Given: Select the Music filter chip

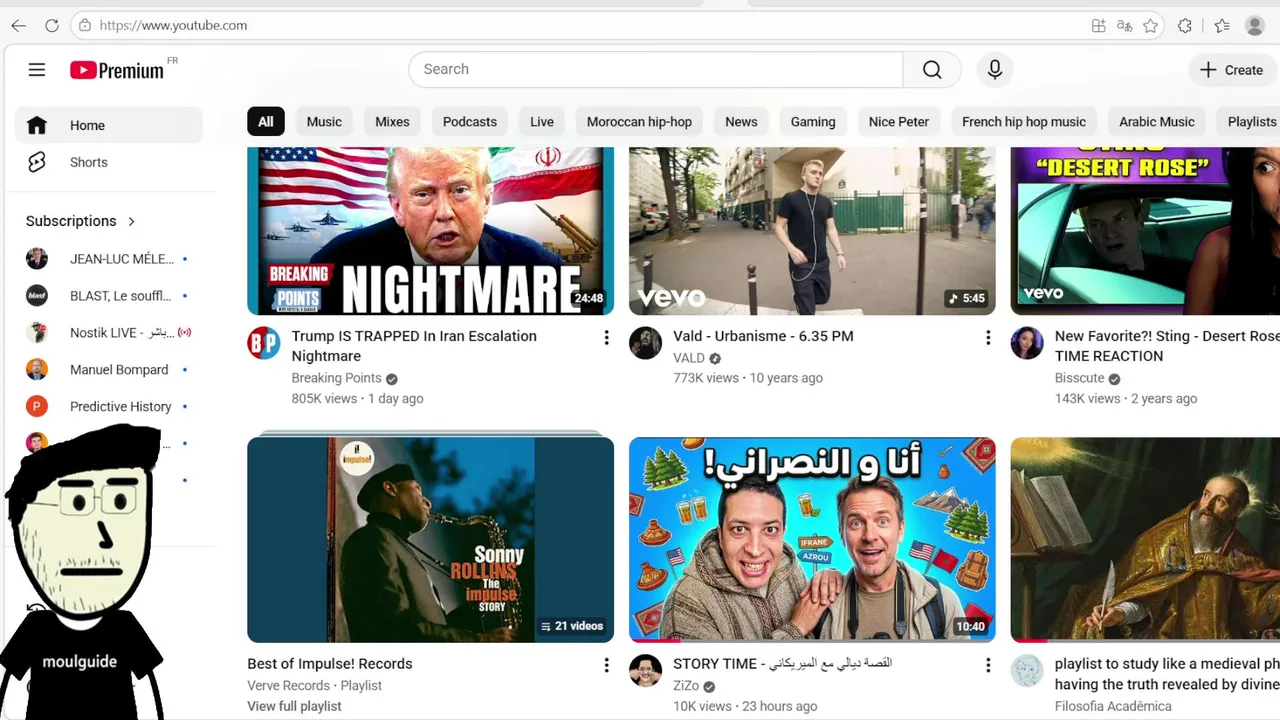Looking at the screenshot, I should (324, 122).
